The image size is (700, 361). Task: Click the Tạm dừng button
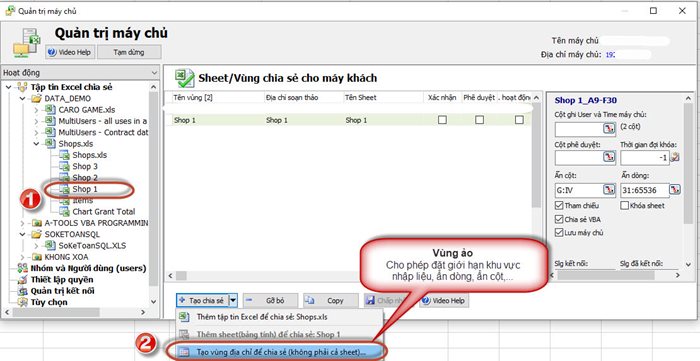129,52
